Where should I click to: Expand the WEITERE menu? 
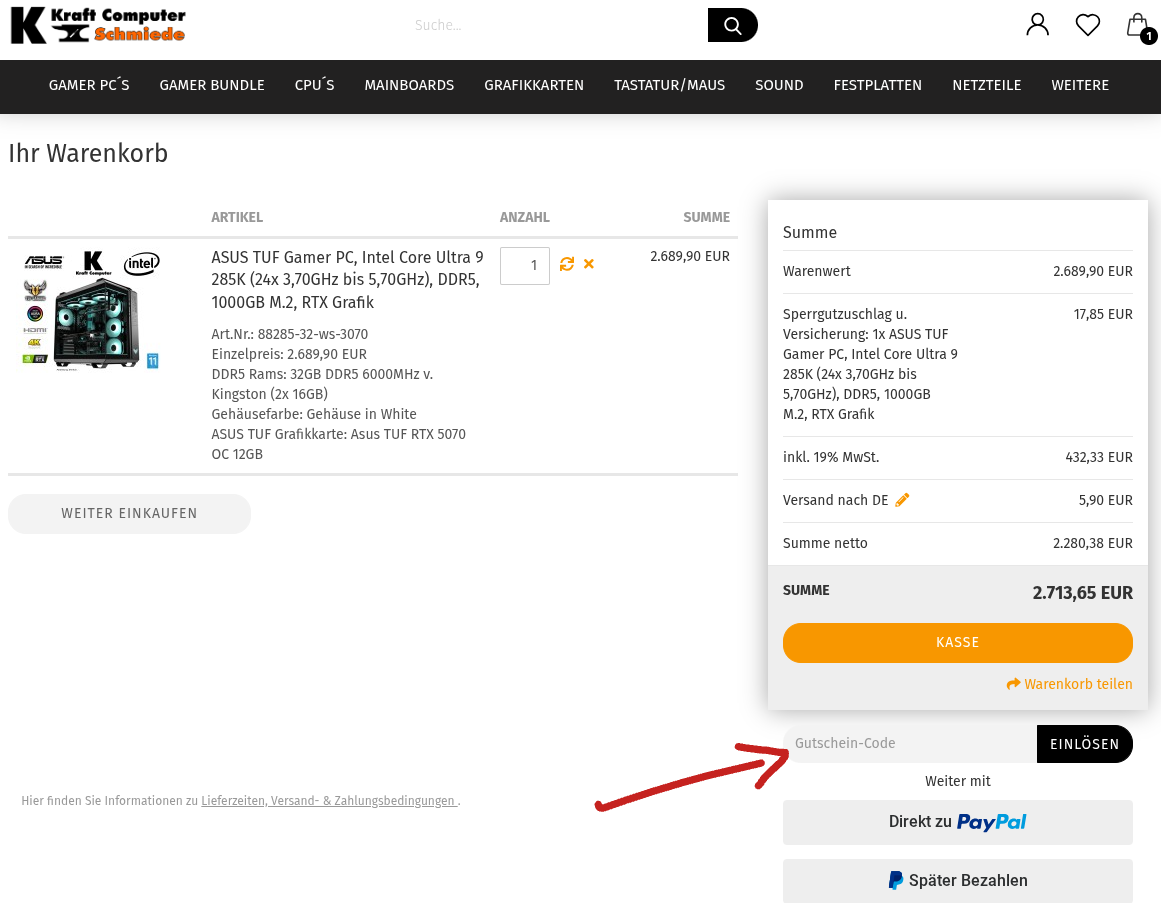click(x=1080, y=86)
